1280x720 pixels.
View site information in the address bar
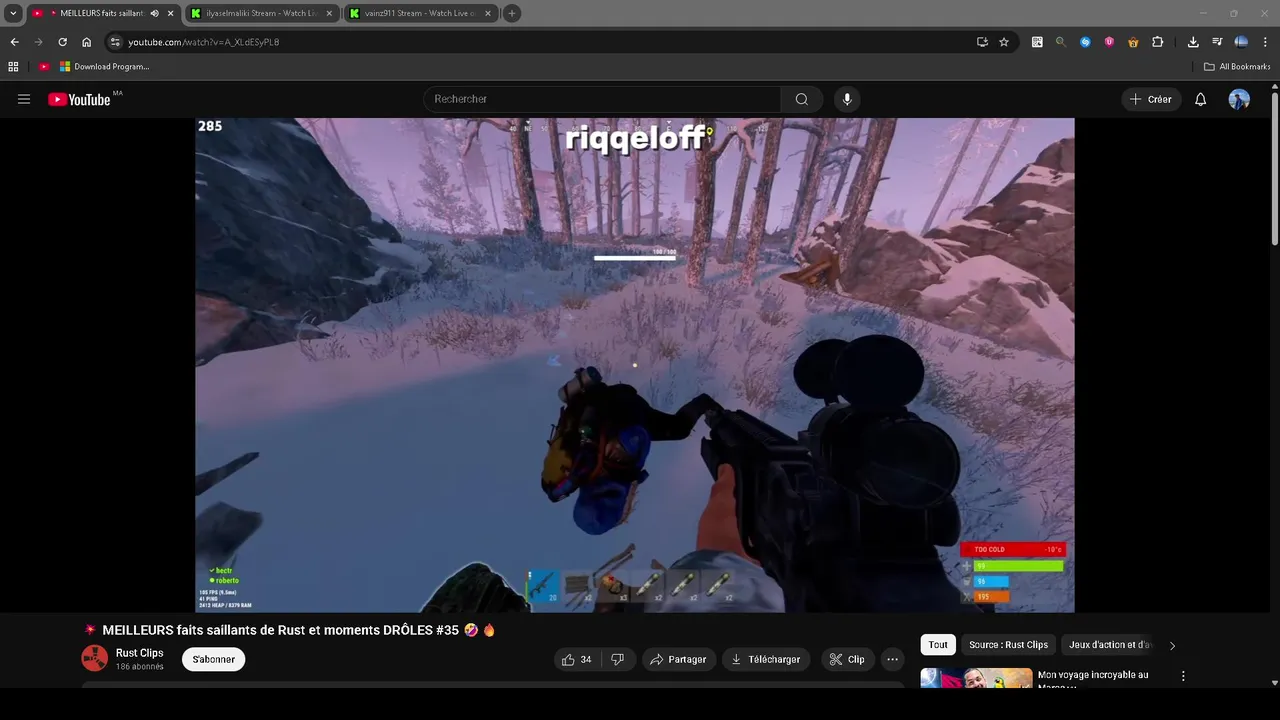[x=115, y=42]
